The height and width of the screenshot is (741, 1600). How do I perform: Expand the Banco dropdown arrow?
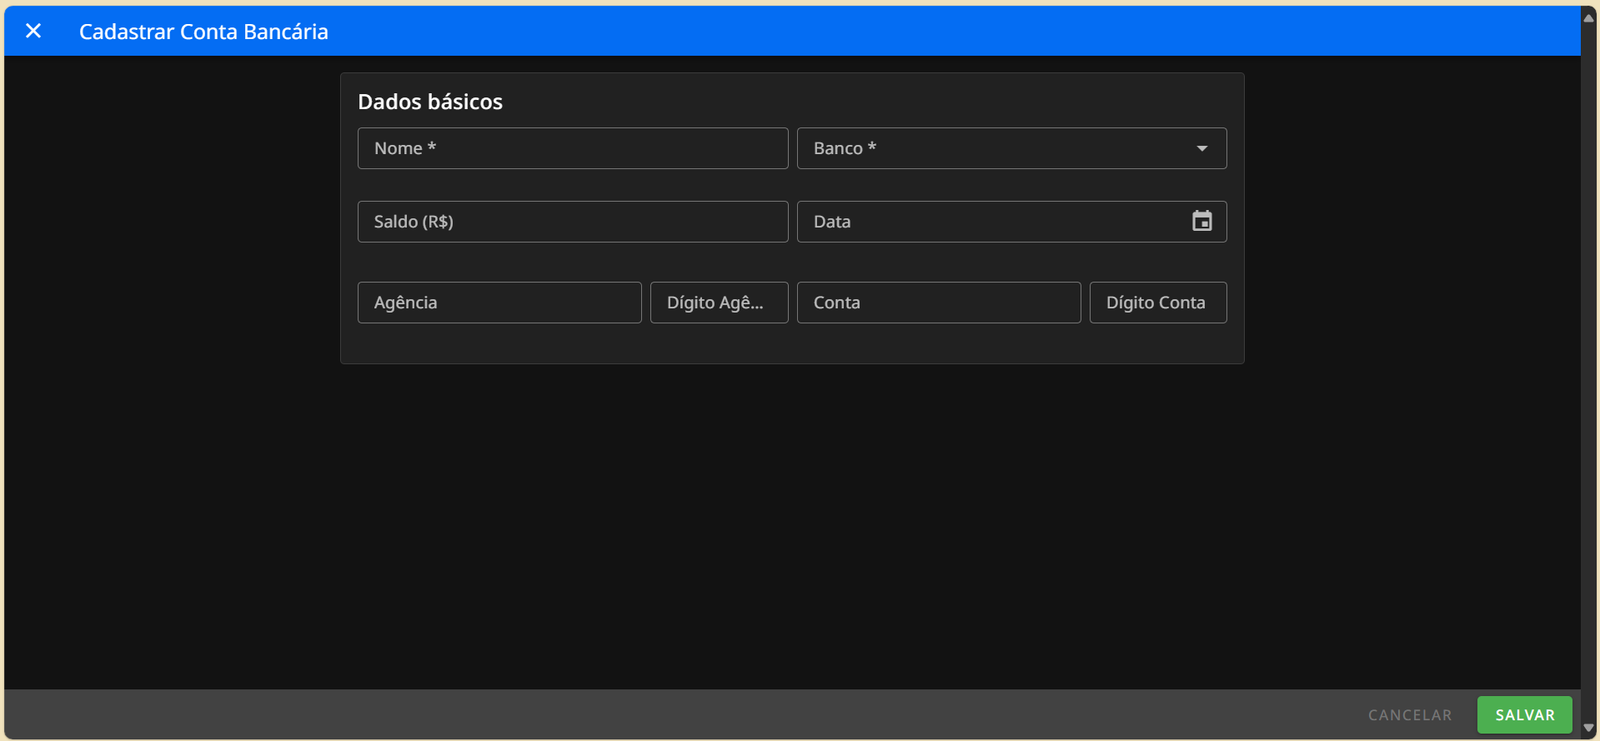pyautogui.click(x=1202, y=149)
